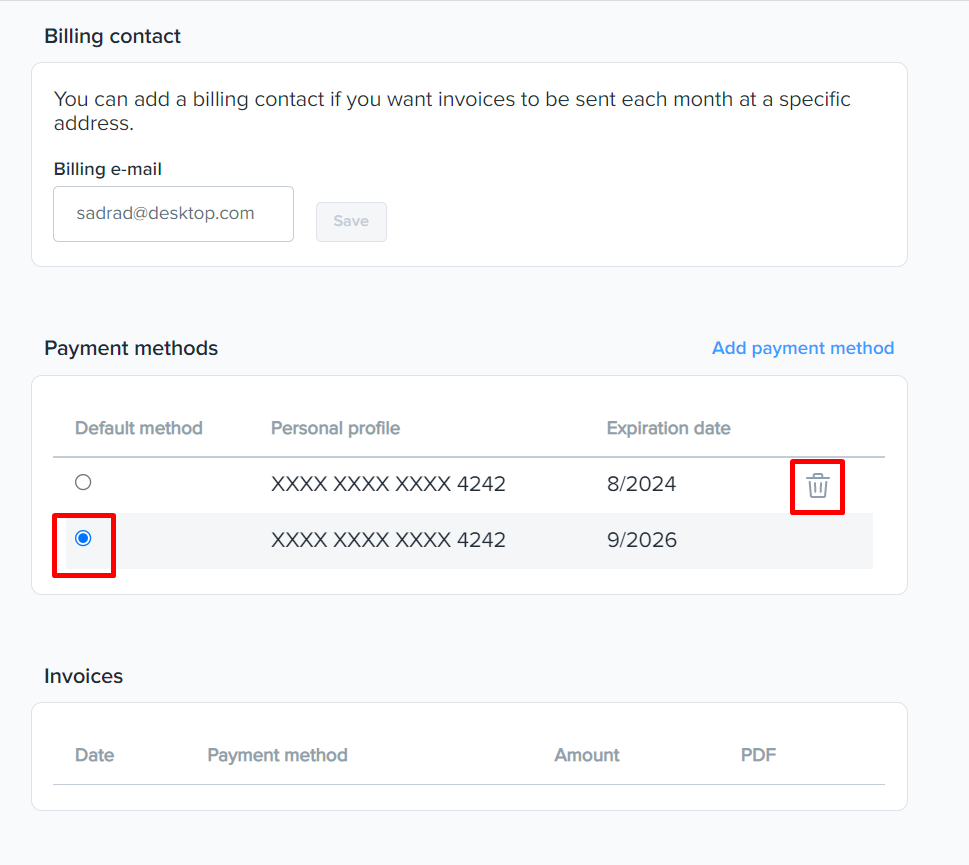Viewport: 969px width, 865px height.
Task: Click the 9/2026 expiration date value
Action: [x=641, y=541]
